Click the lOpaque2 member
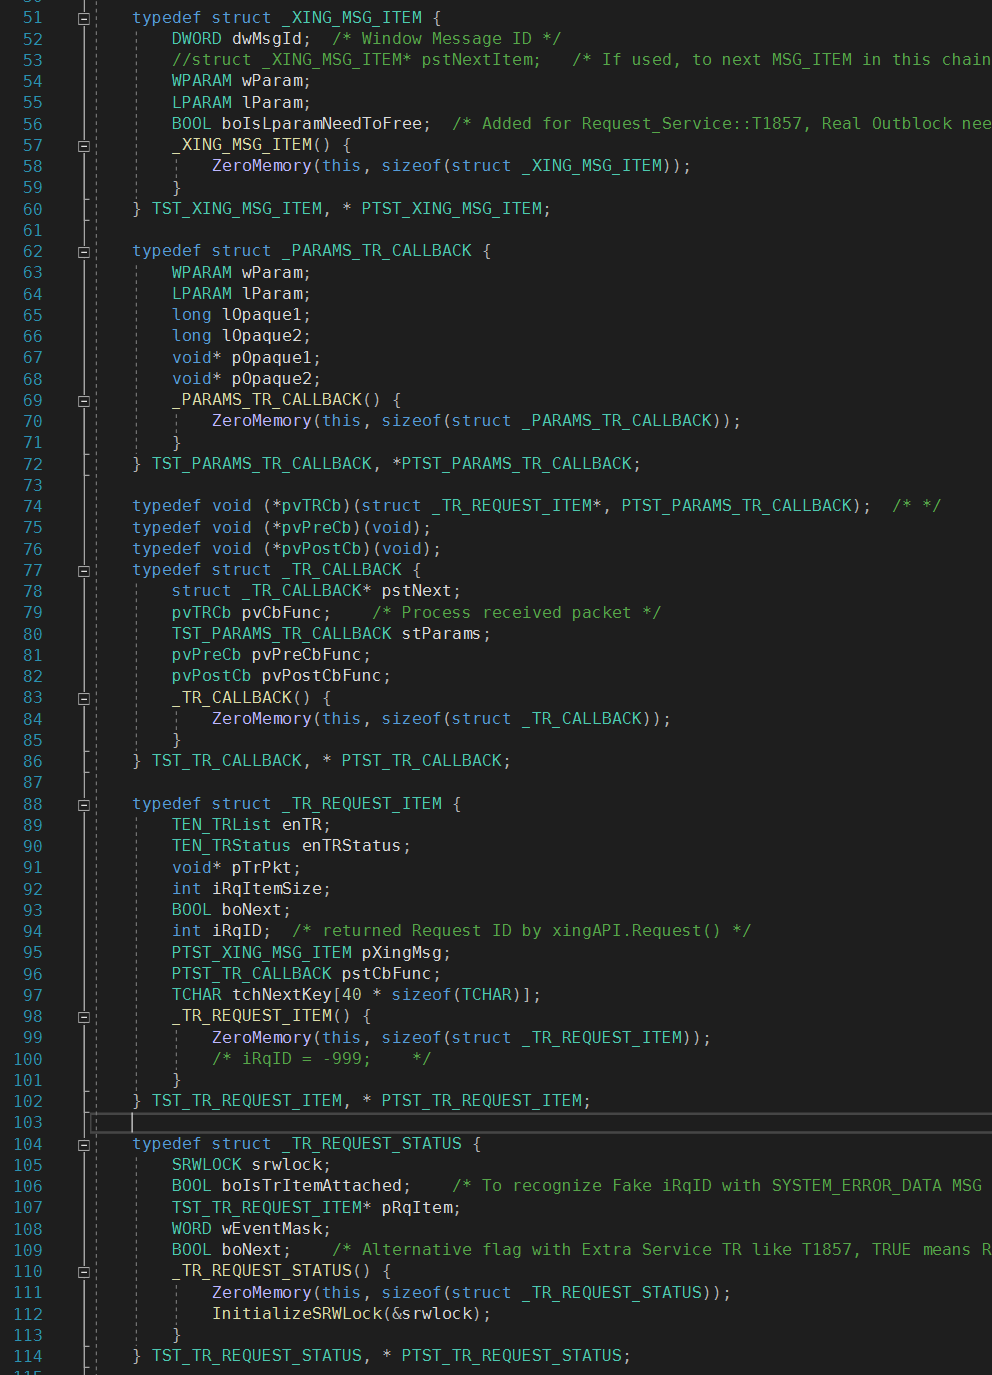 pos(261,336)
